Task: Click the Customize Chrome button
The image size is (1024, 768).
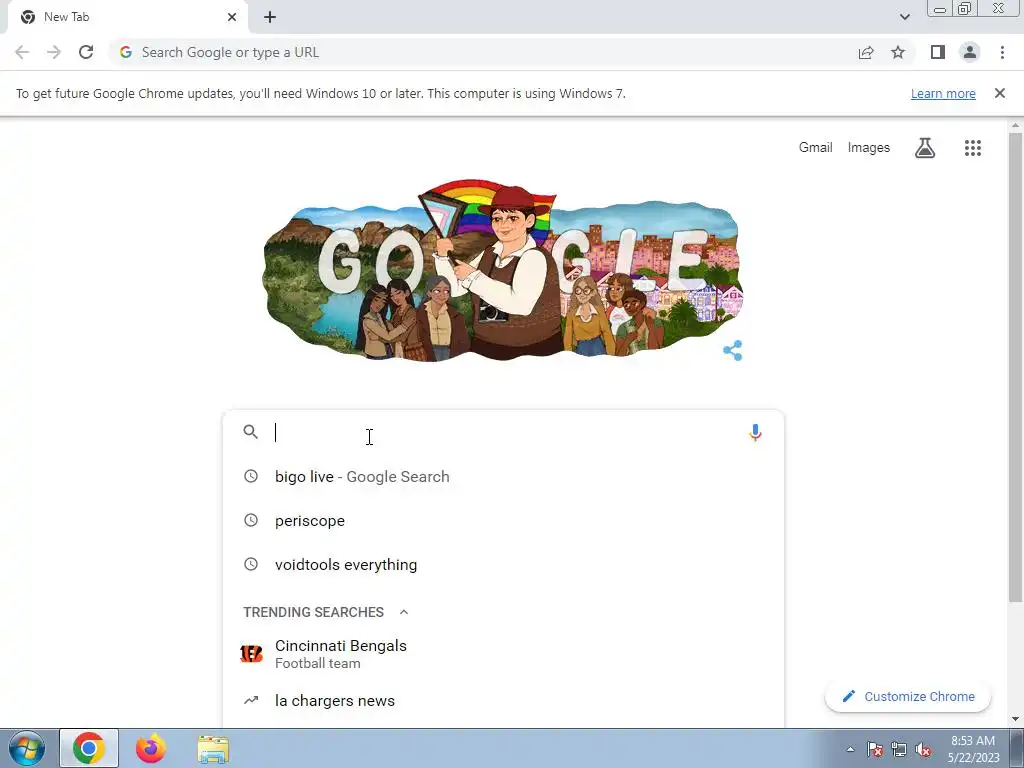Action: [x=908, y=696]
